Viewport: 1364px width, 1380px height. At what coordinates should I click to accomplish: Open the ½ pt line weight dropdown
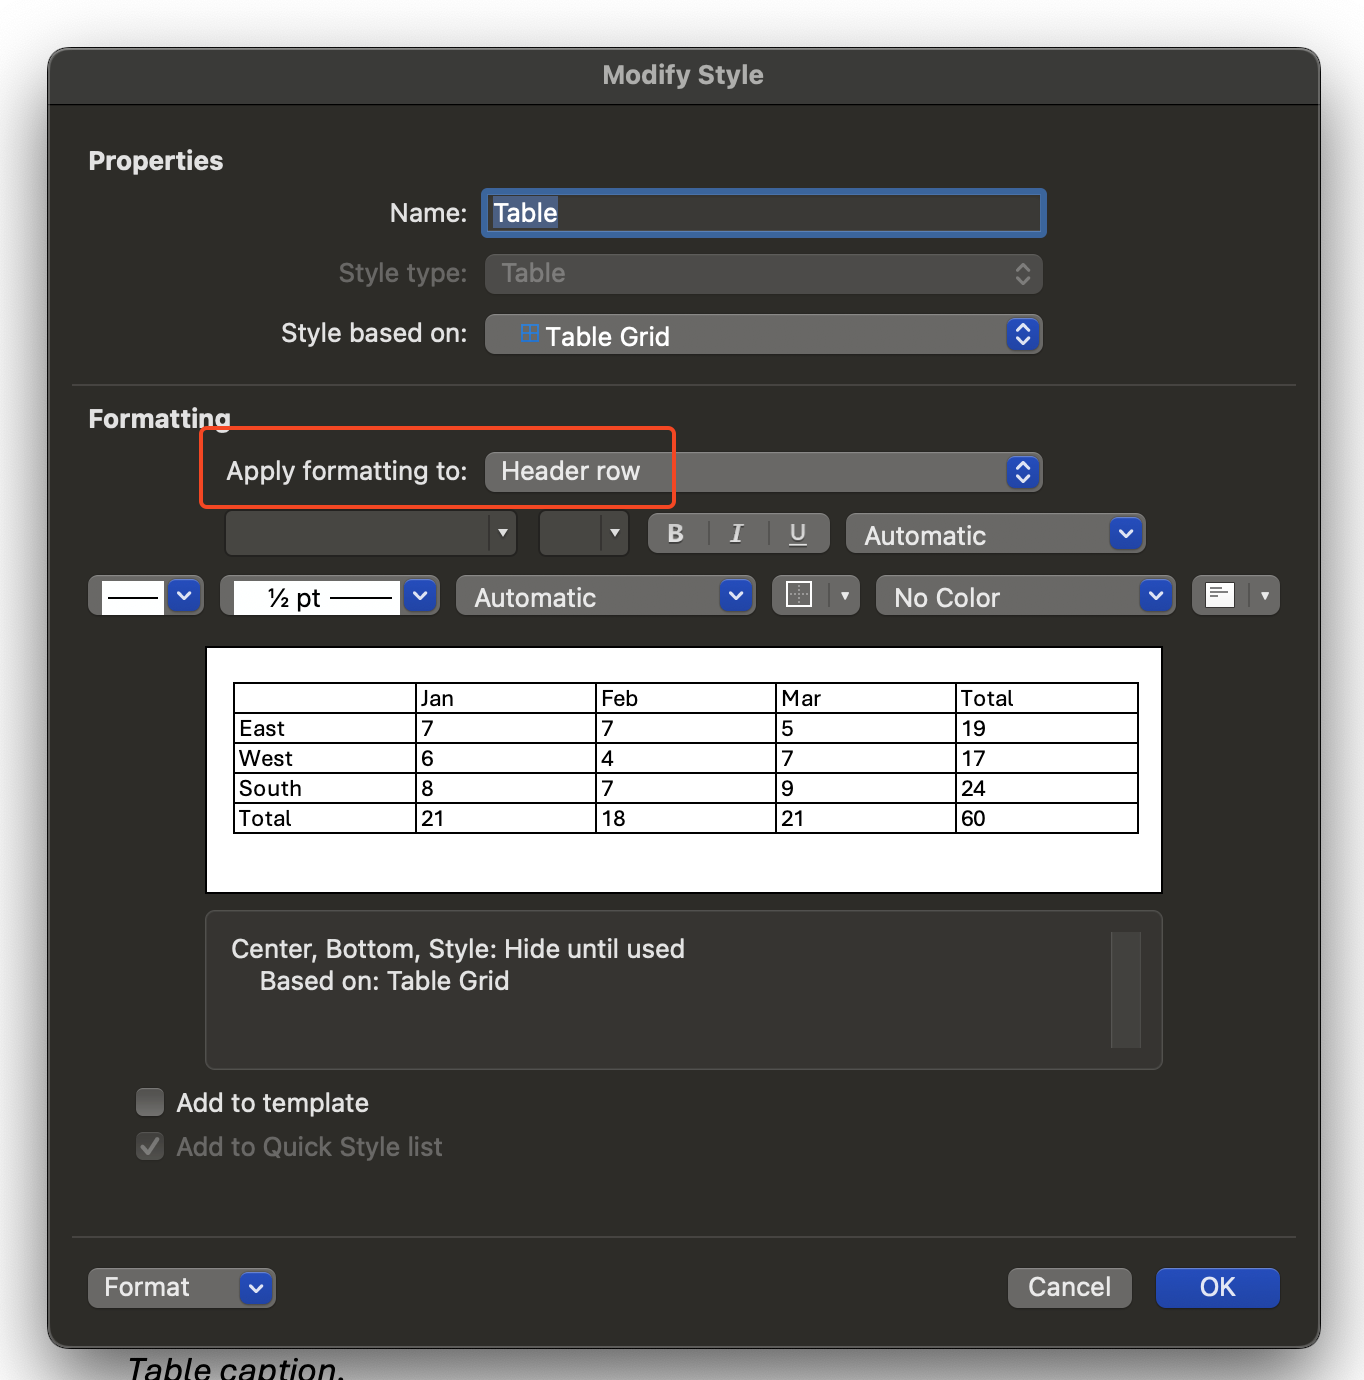(329, 596)
